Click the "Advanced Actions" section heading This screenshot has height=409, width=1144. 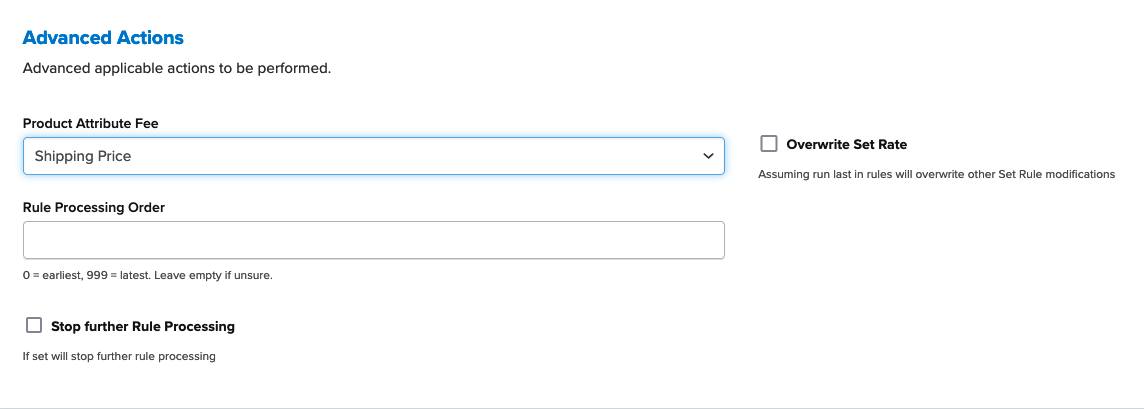click(103, 38)
